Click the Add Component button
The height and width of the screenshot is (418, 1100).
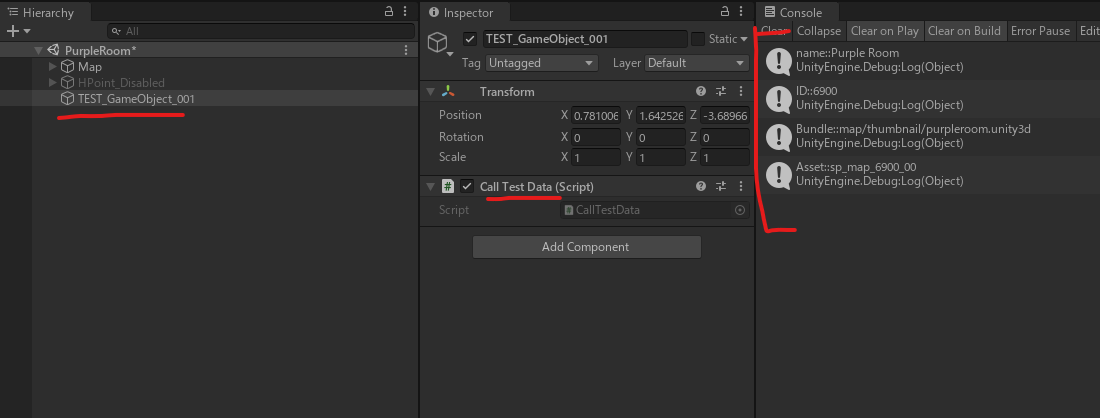click(586, 247)
